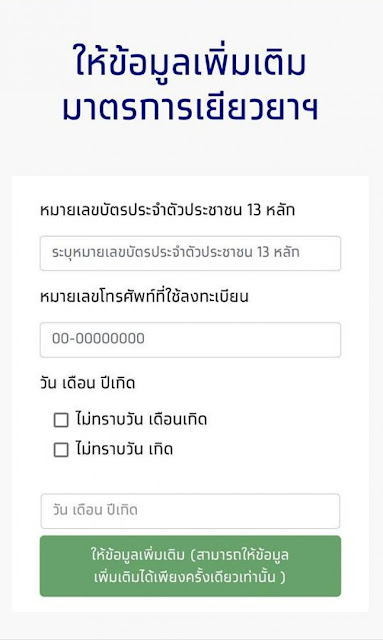Viewport: 383px width, 640px height.
Task: Click the วัน เดือน ปีเกิด section label
Action: (x=87, y=383)
